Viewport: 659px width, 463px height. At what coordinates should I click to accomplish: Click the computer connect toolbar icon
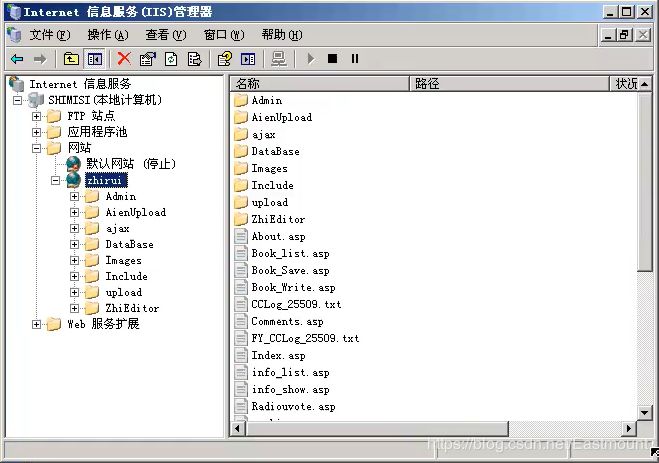click(279, 59)
